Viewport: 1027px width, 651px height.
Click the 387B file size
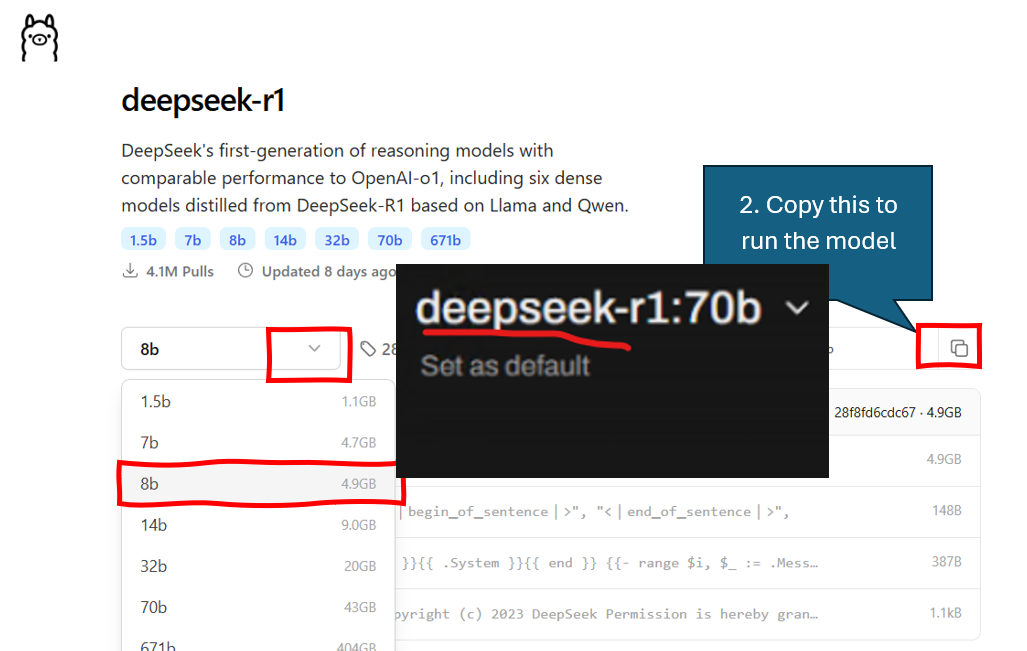[x=946, y=561]
